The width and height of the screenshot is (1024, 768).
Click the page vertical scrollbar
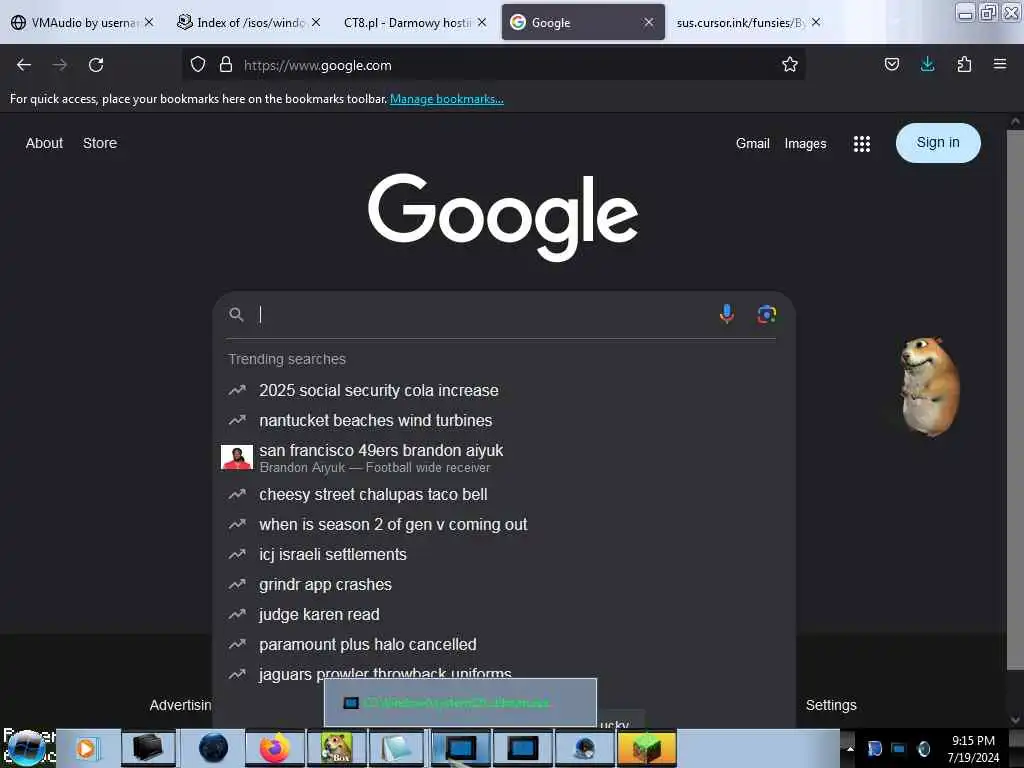coord(1015,400)
